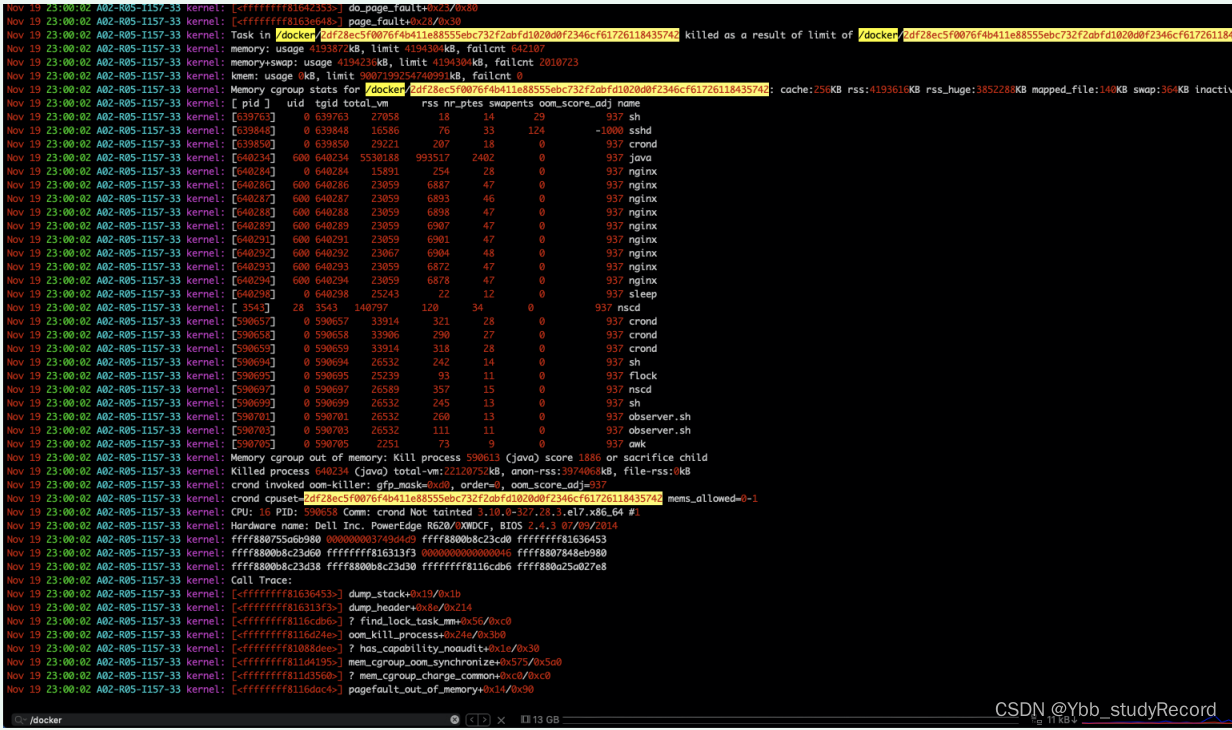Click the 'total_vm' column header
The width and height of the screenshot is (1232, 730).
point(366,103)
